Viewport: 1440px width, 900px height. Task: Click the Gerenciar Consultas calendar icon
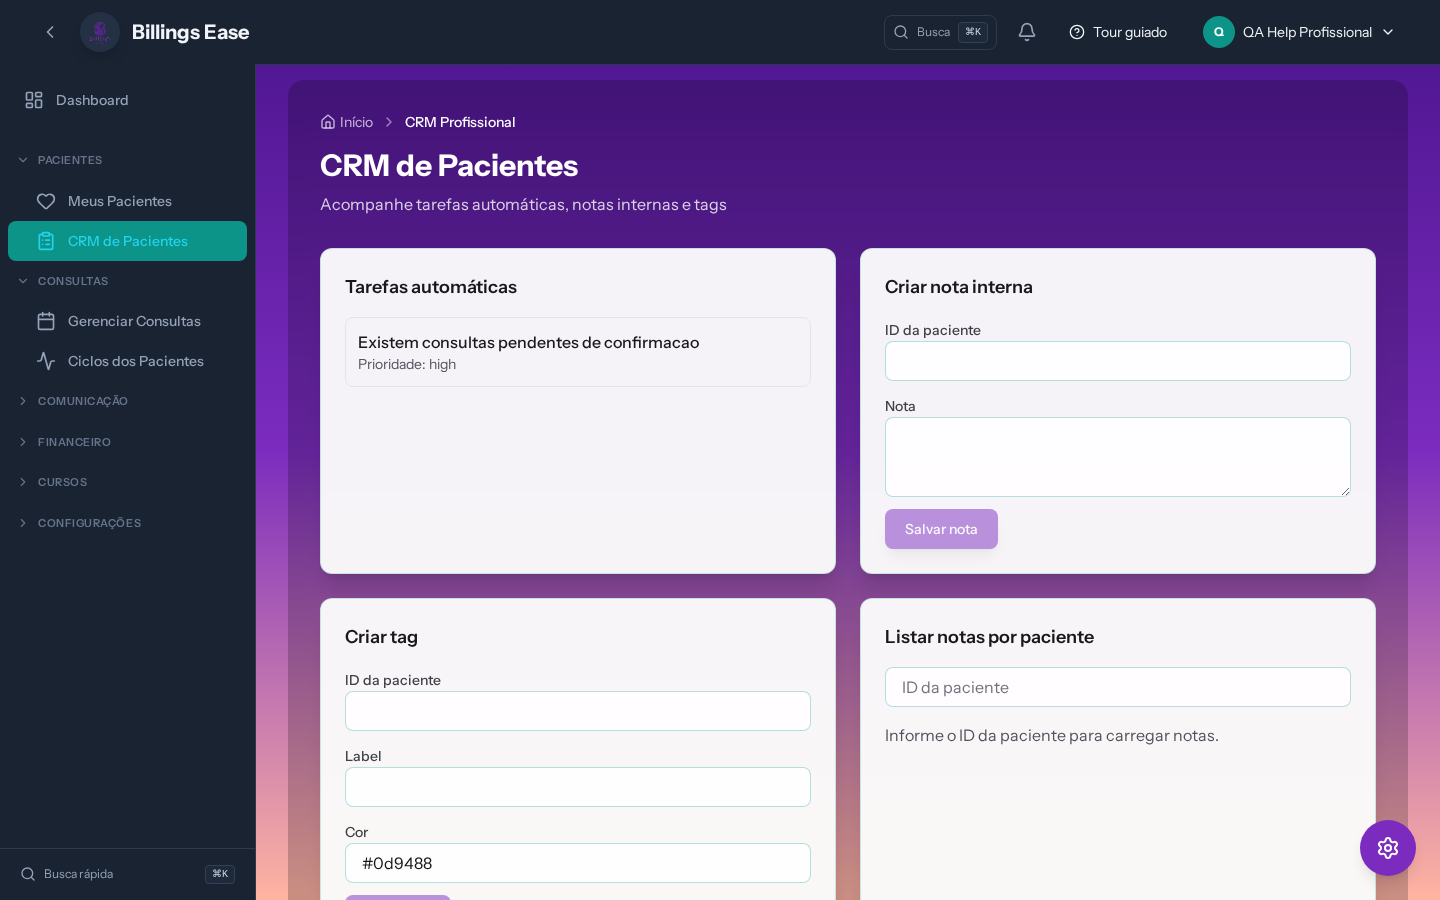pyautogui.click(x=46, y=321)
